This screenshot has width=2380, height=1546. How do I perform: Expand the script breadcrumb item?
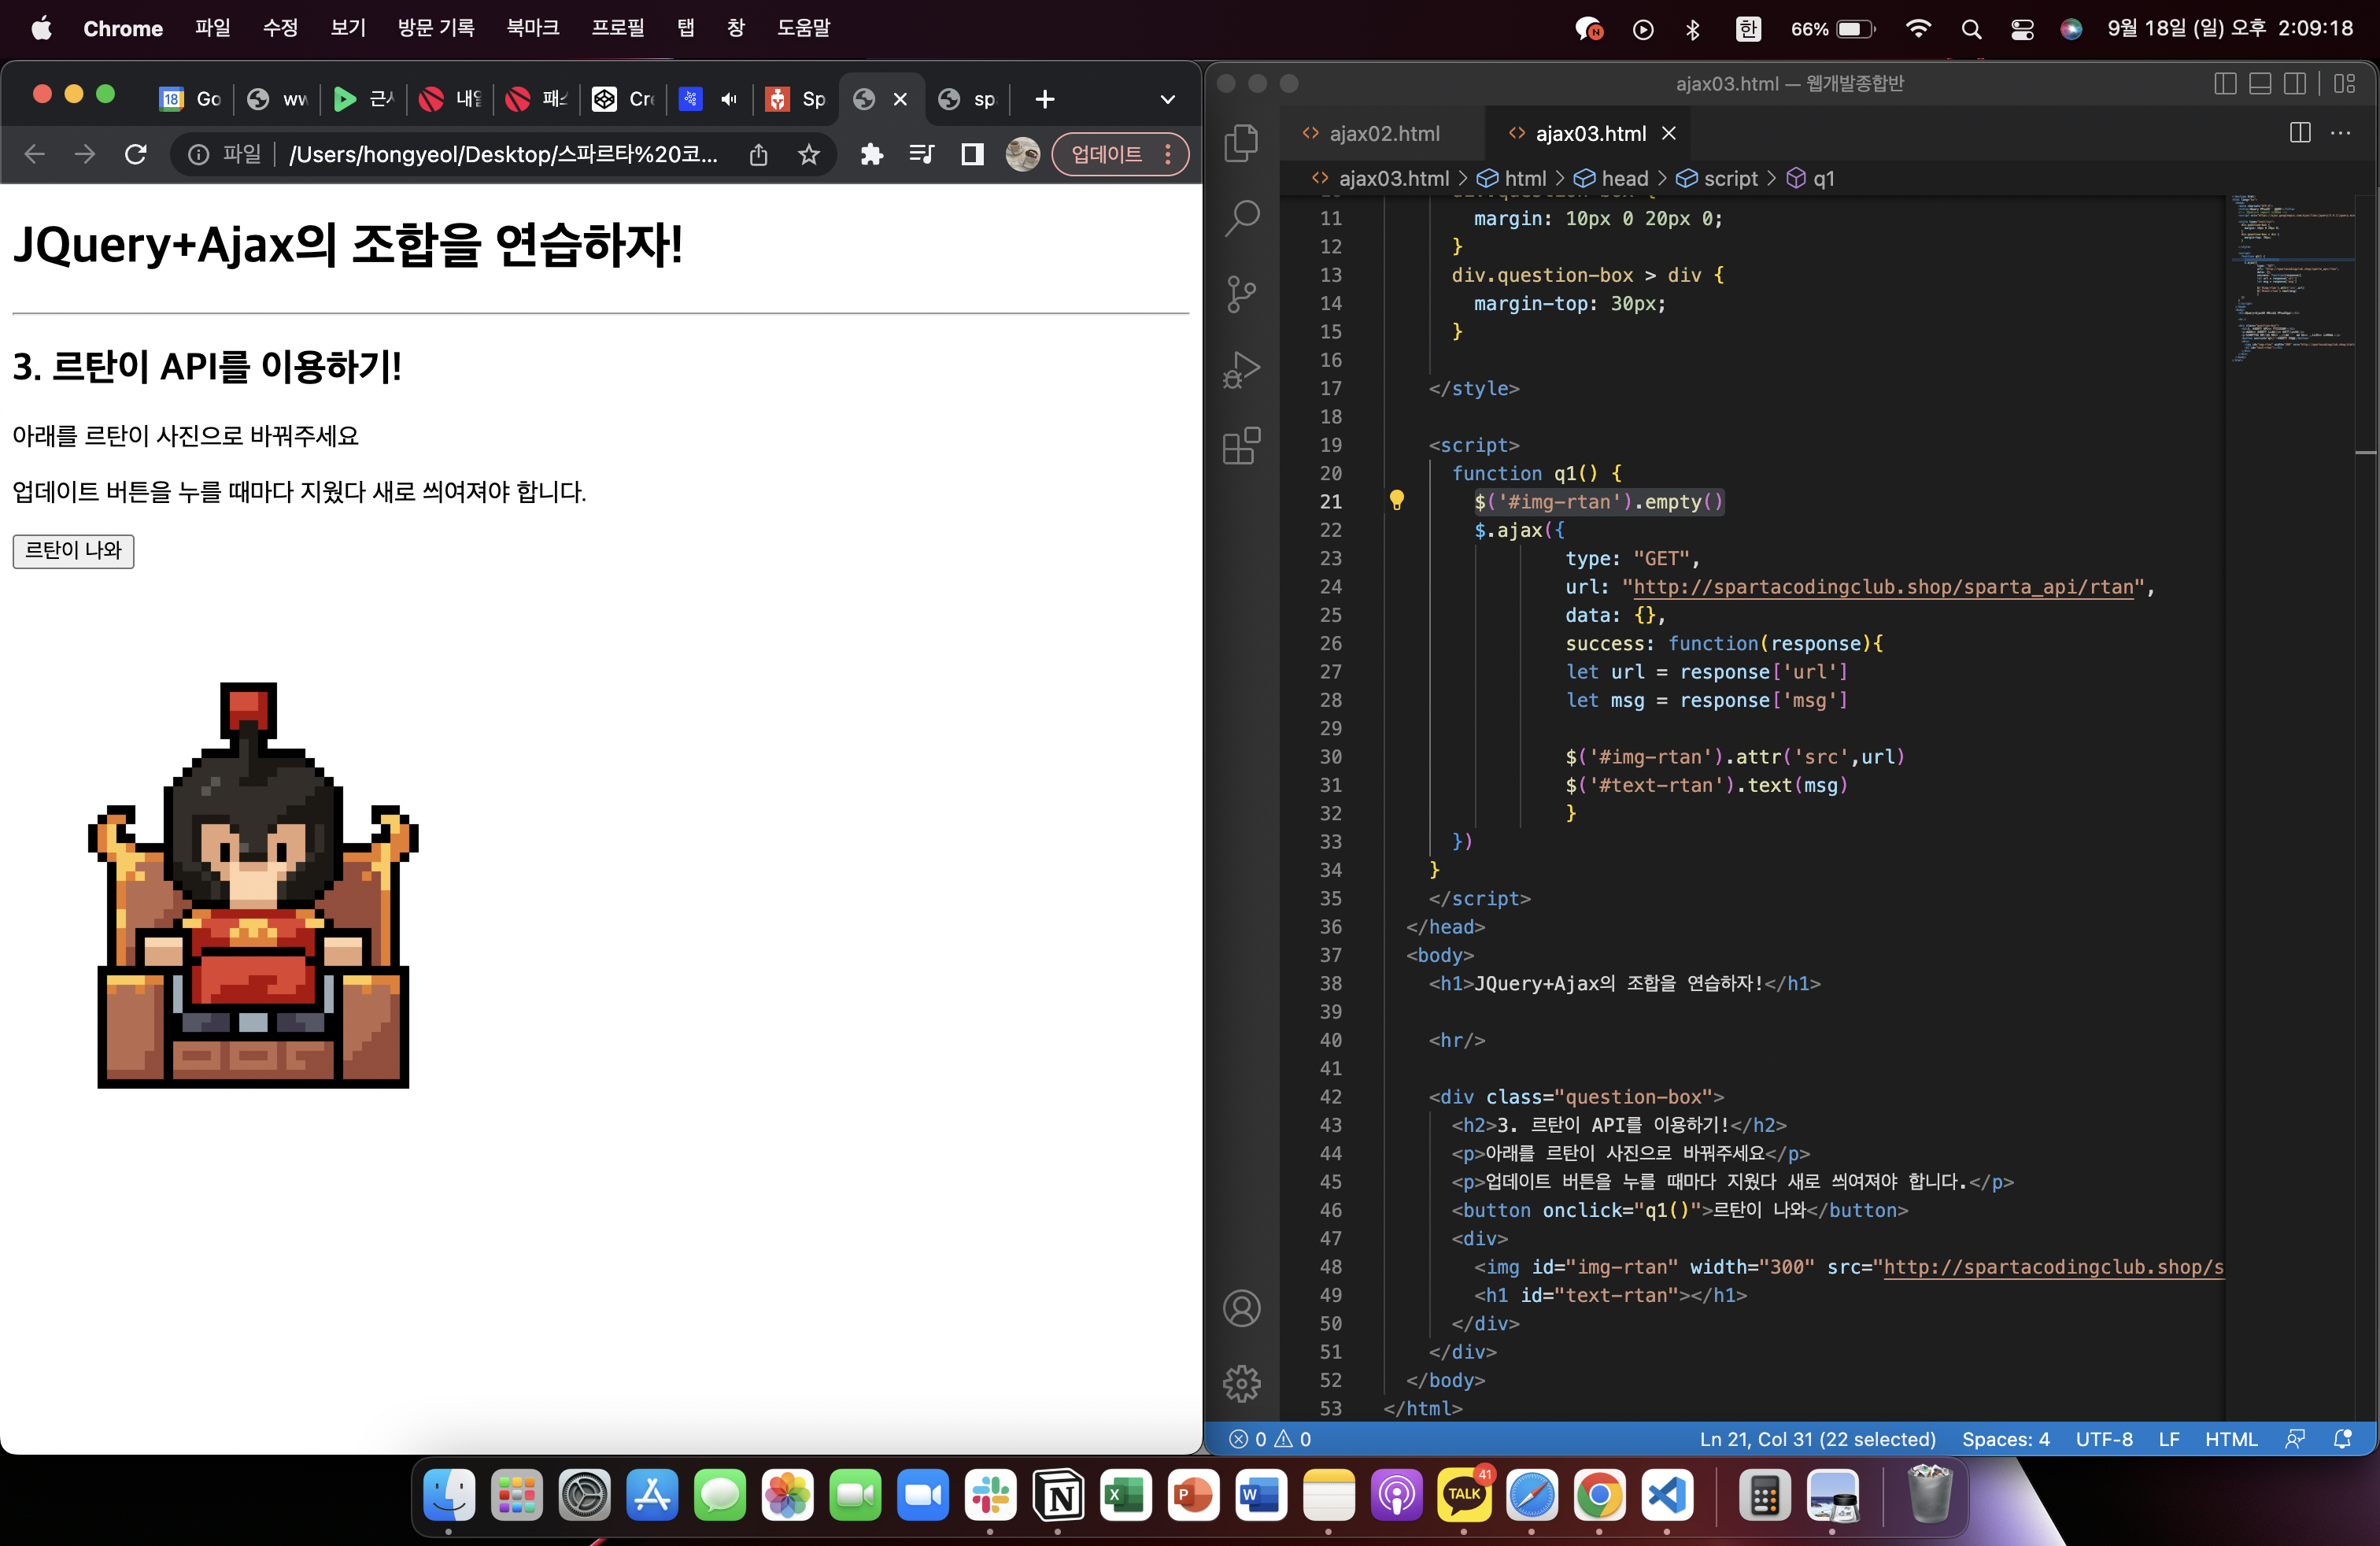[x=1717, y=178]
